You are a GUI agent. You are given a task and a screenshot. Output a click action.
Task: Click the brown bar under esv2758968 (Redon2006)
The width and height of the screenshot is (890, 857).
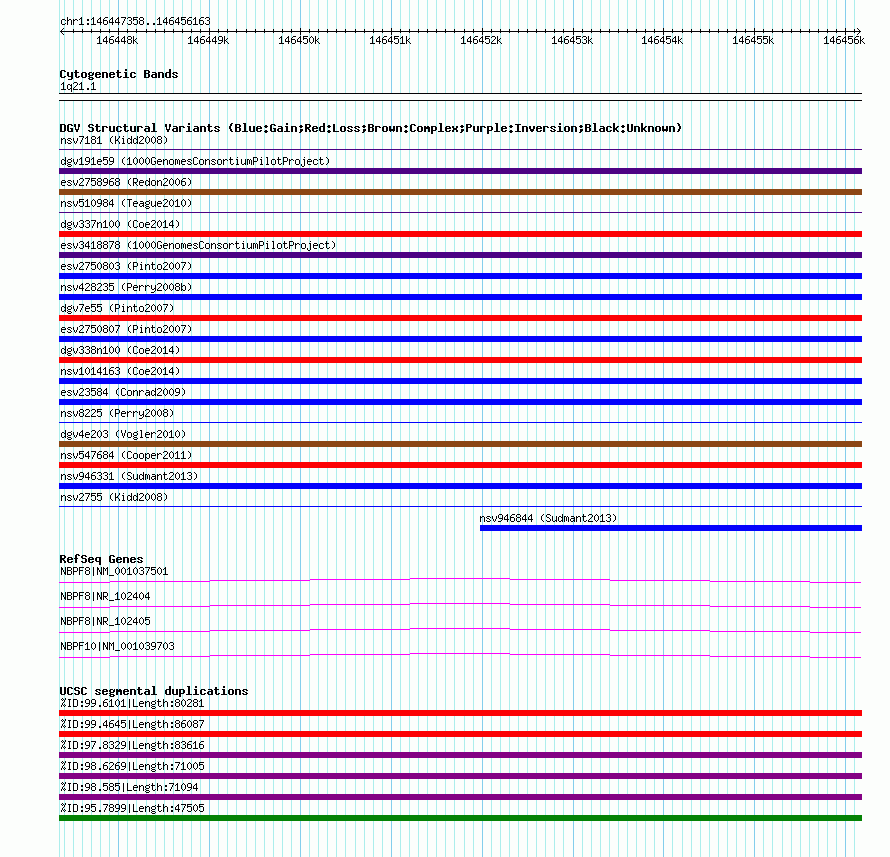click(x=460, y=192)
